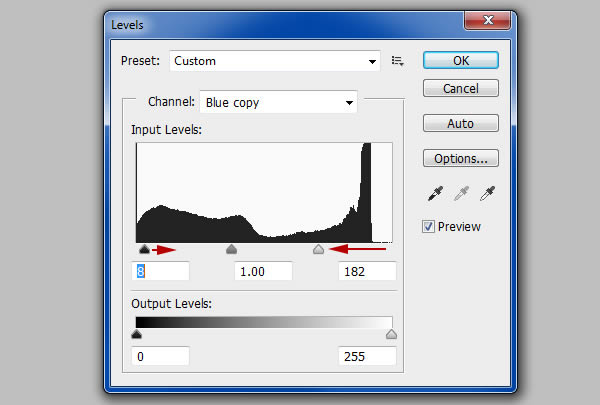Click the output white level slider

click(x=391, y=335)
